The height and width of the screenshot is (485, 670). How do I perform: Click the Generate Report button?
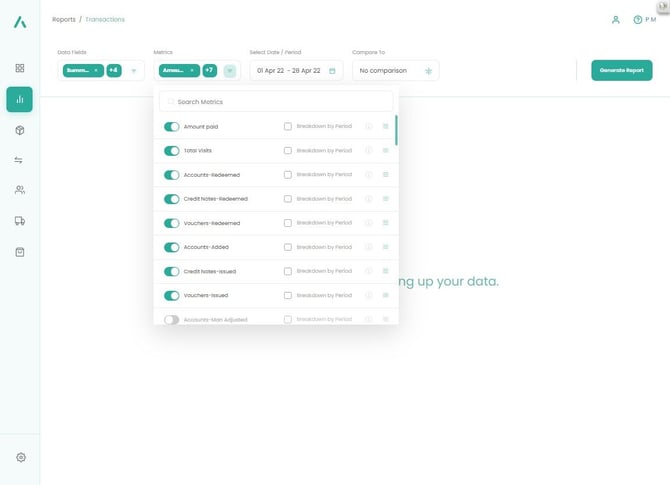[621, 70]
